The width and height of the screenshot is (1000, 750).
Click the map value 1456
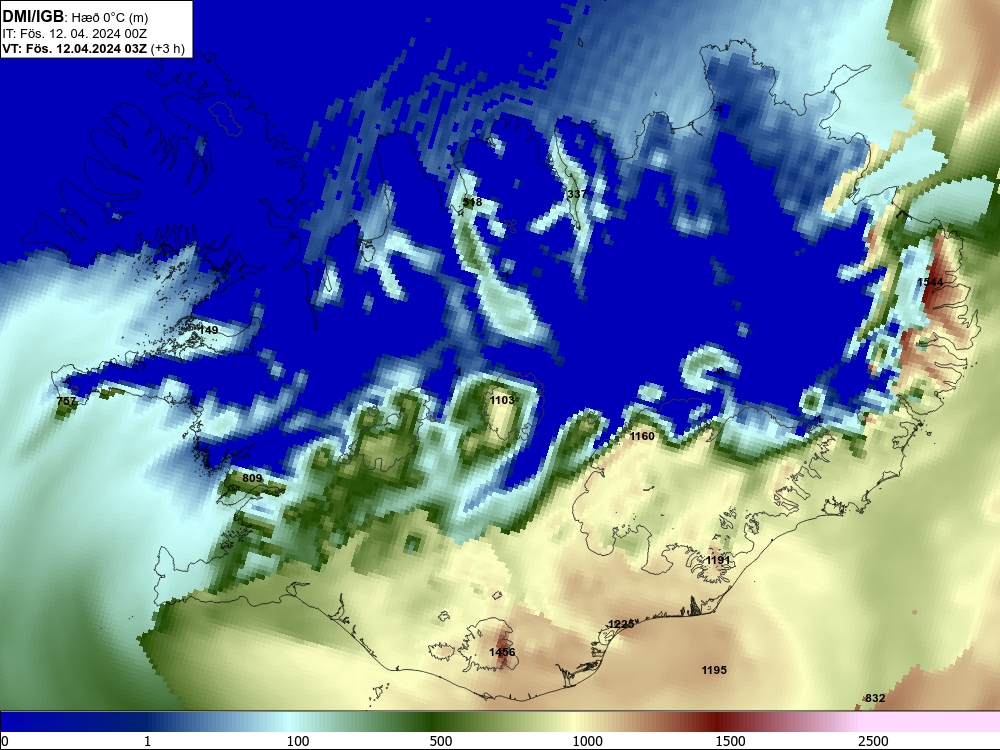coord(502,652)
